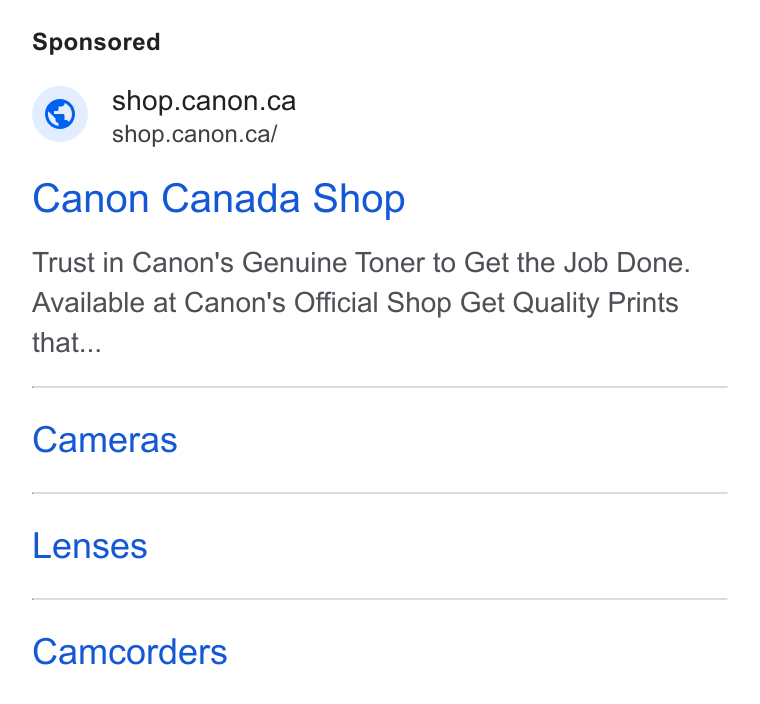Click the shop.canon.ca site name
760x704 pixels.
pos(204,101)
